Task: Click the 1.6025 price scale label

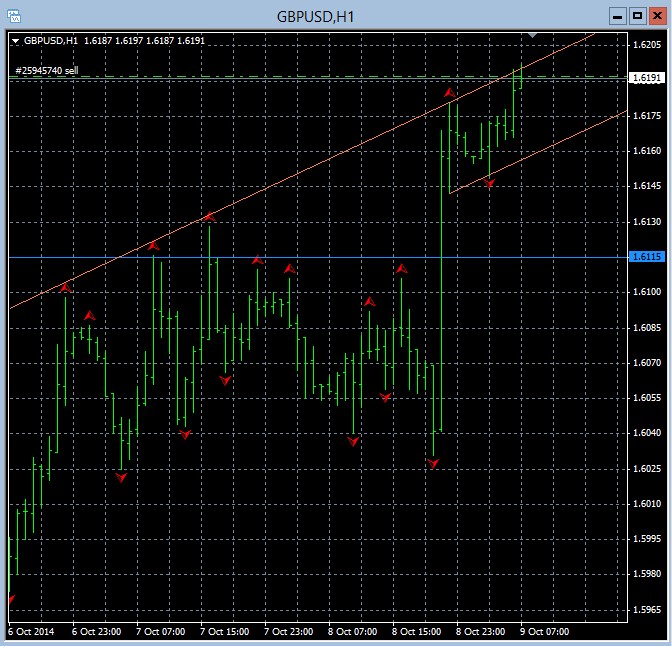Action: 647,469
